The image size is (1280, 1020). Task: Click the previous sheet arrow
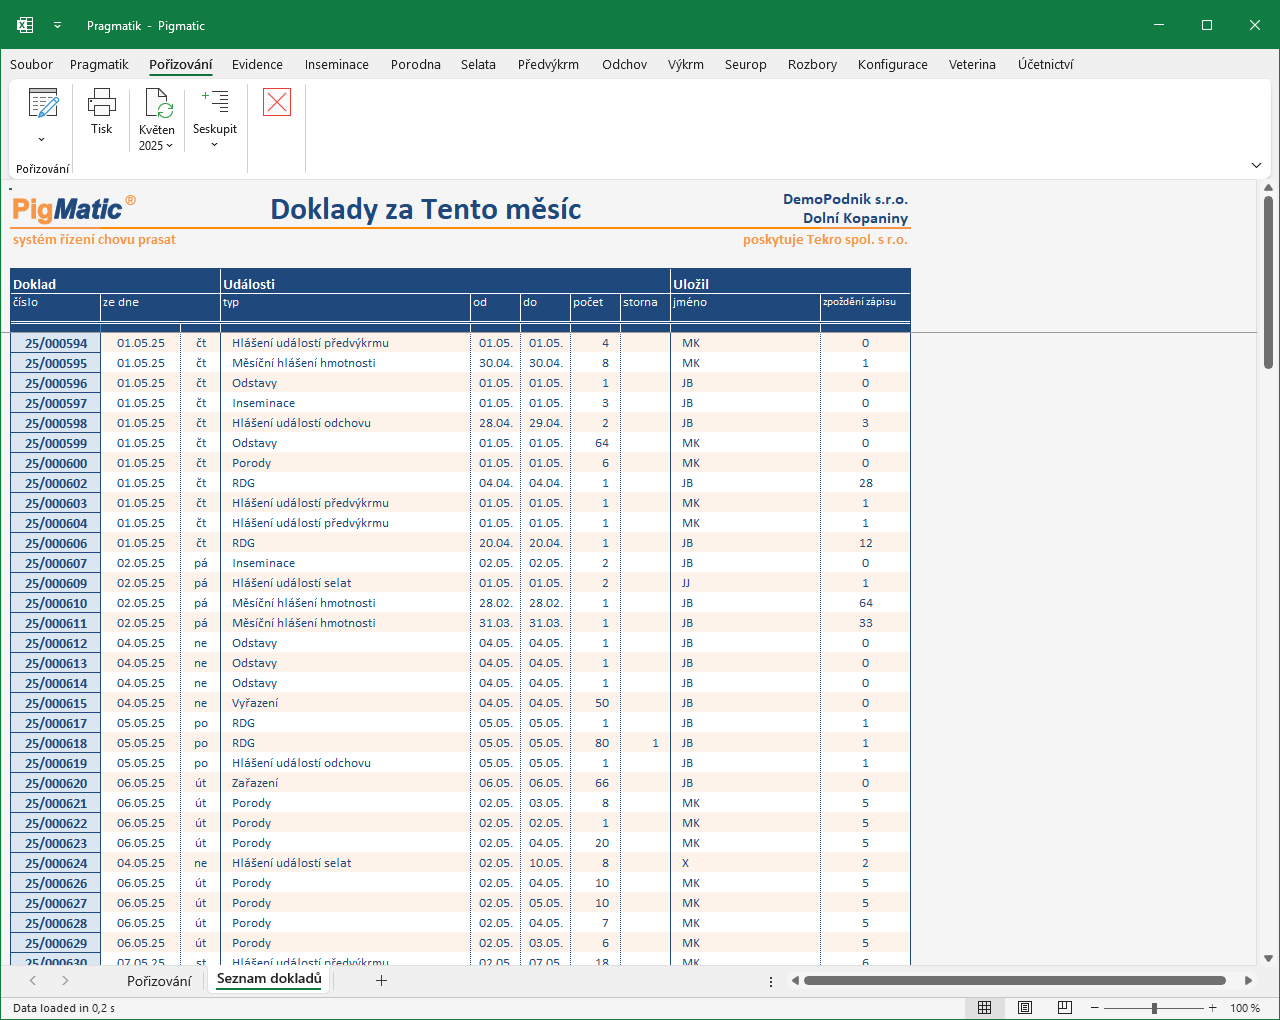[x=33, y=981]
